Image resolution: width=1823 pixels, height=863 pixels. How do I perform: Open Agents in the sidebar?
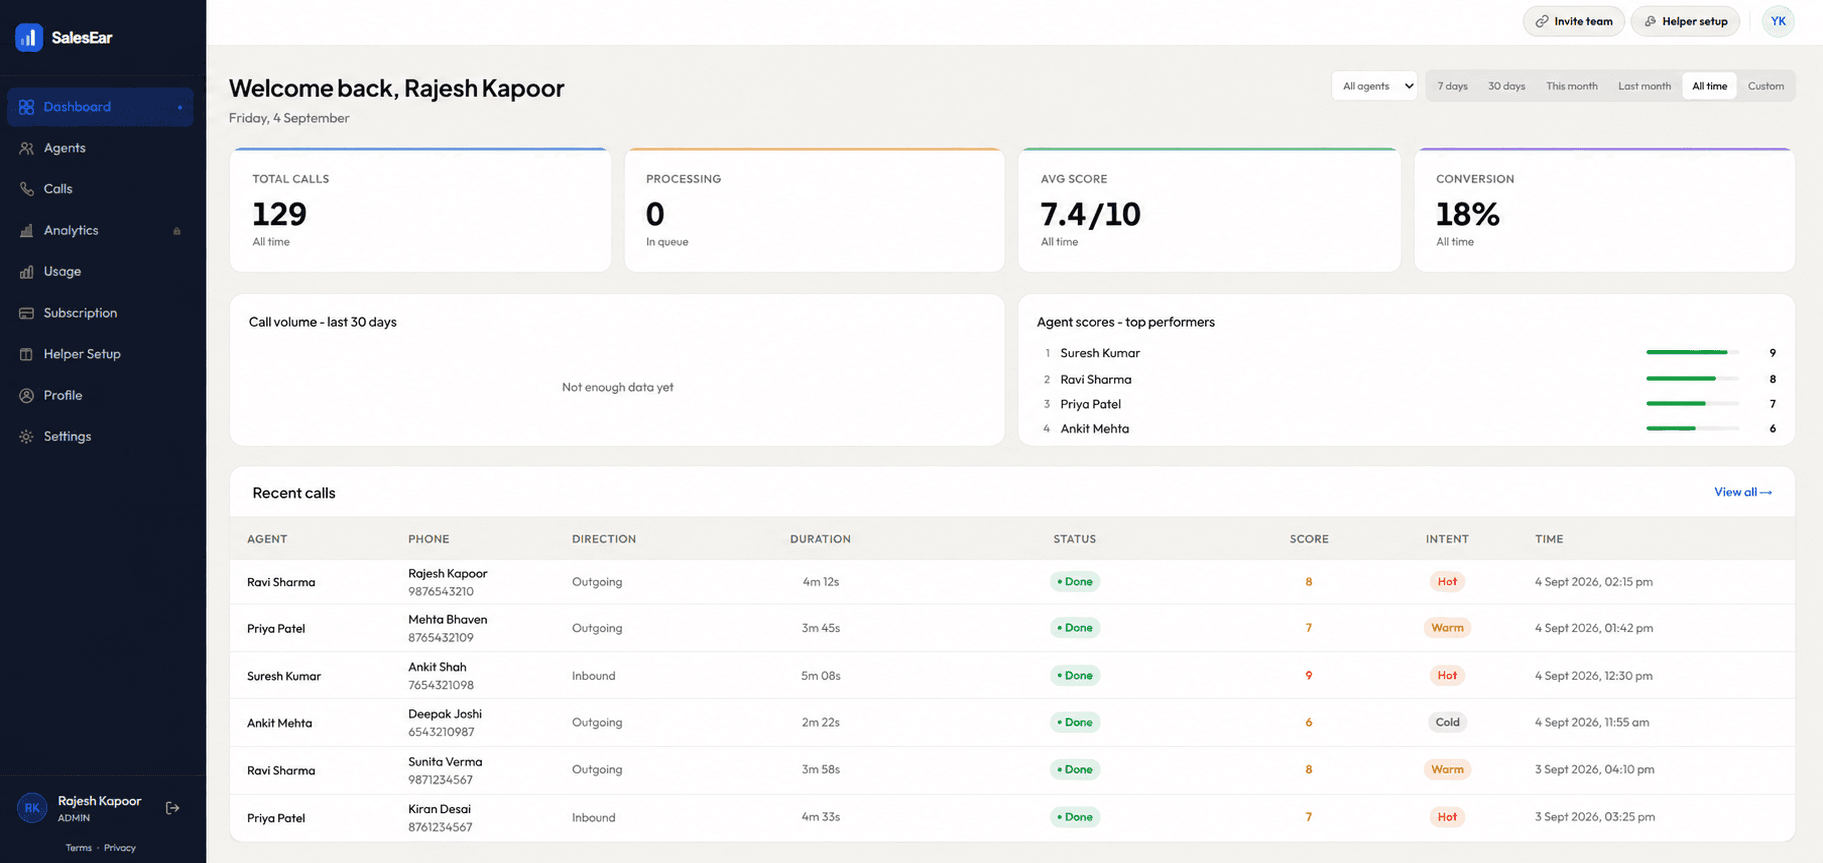[x=100, y=148]
